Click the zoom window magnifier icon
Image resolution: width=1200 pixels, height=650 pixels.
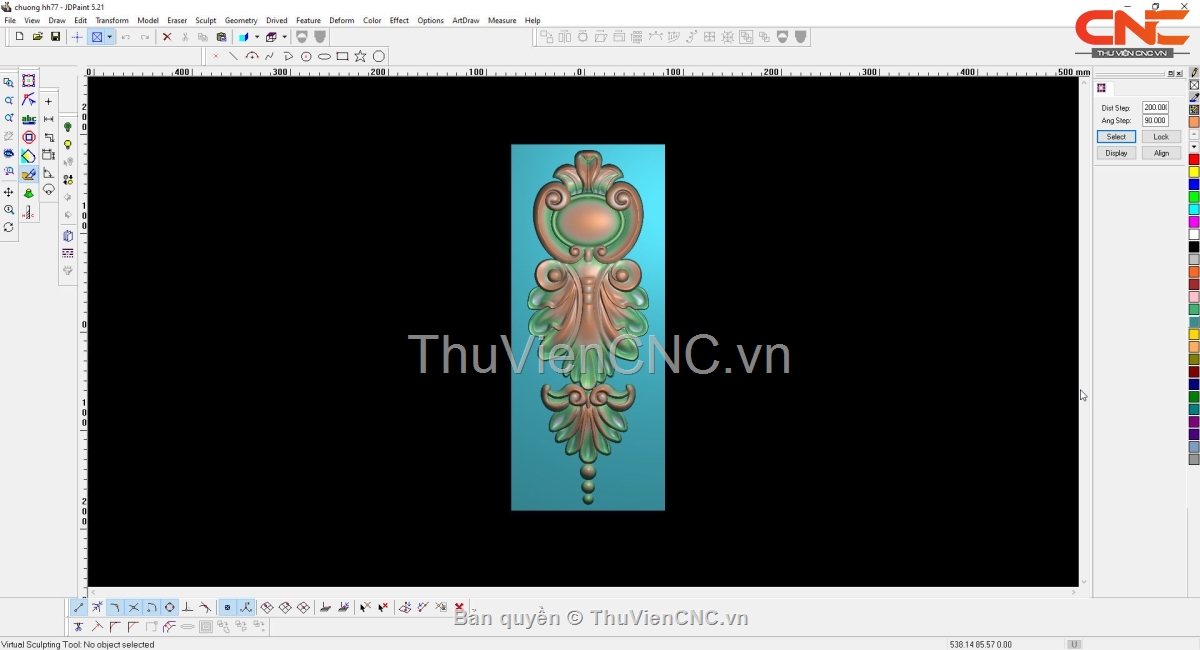pyautogui.click(x=9, y=83)
